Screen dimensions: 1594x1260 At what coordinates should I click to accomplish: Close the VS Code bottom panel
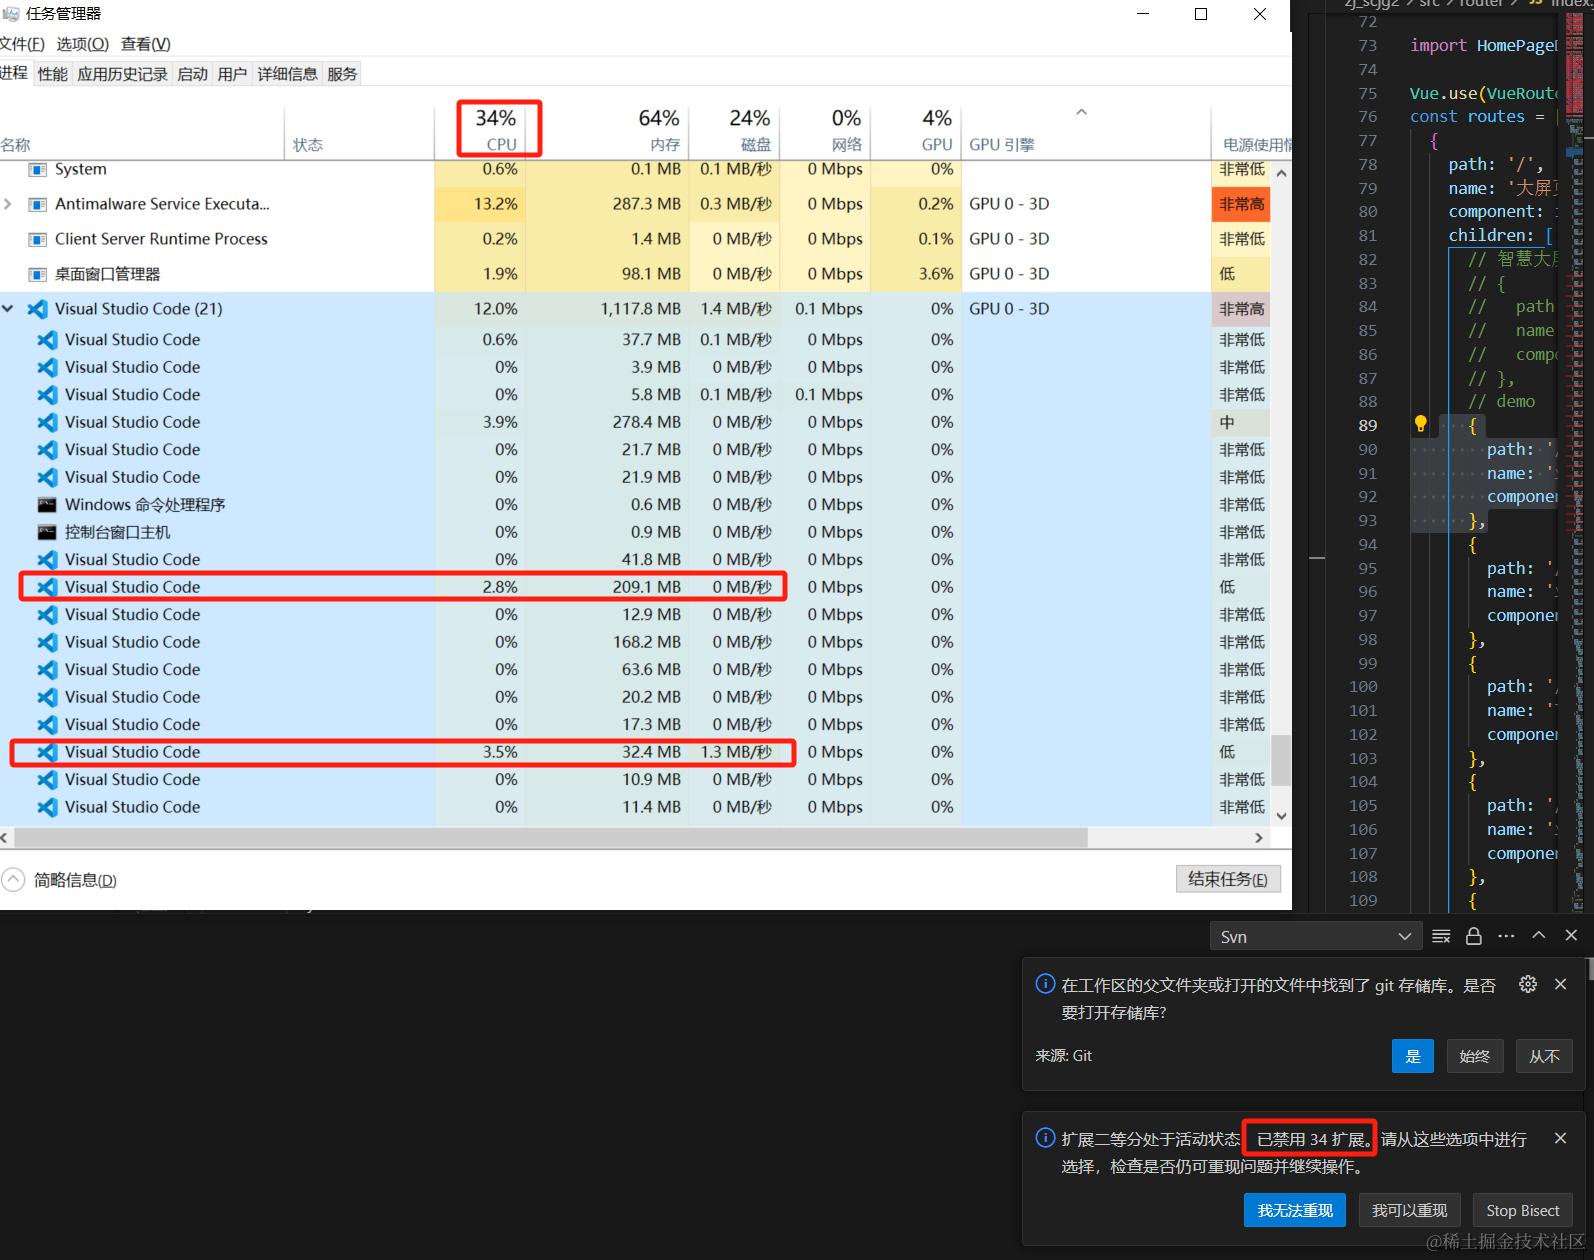[1571, 935]
